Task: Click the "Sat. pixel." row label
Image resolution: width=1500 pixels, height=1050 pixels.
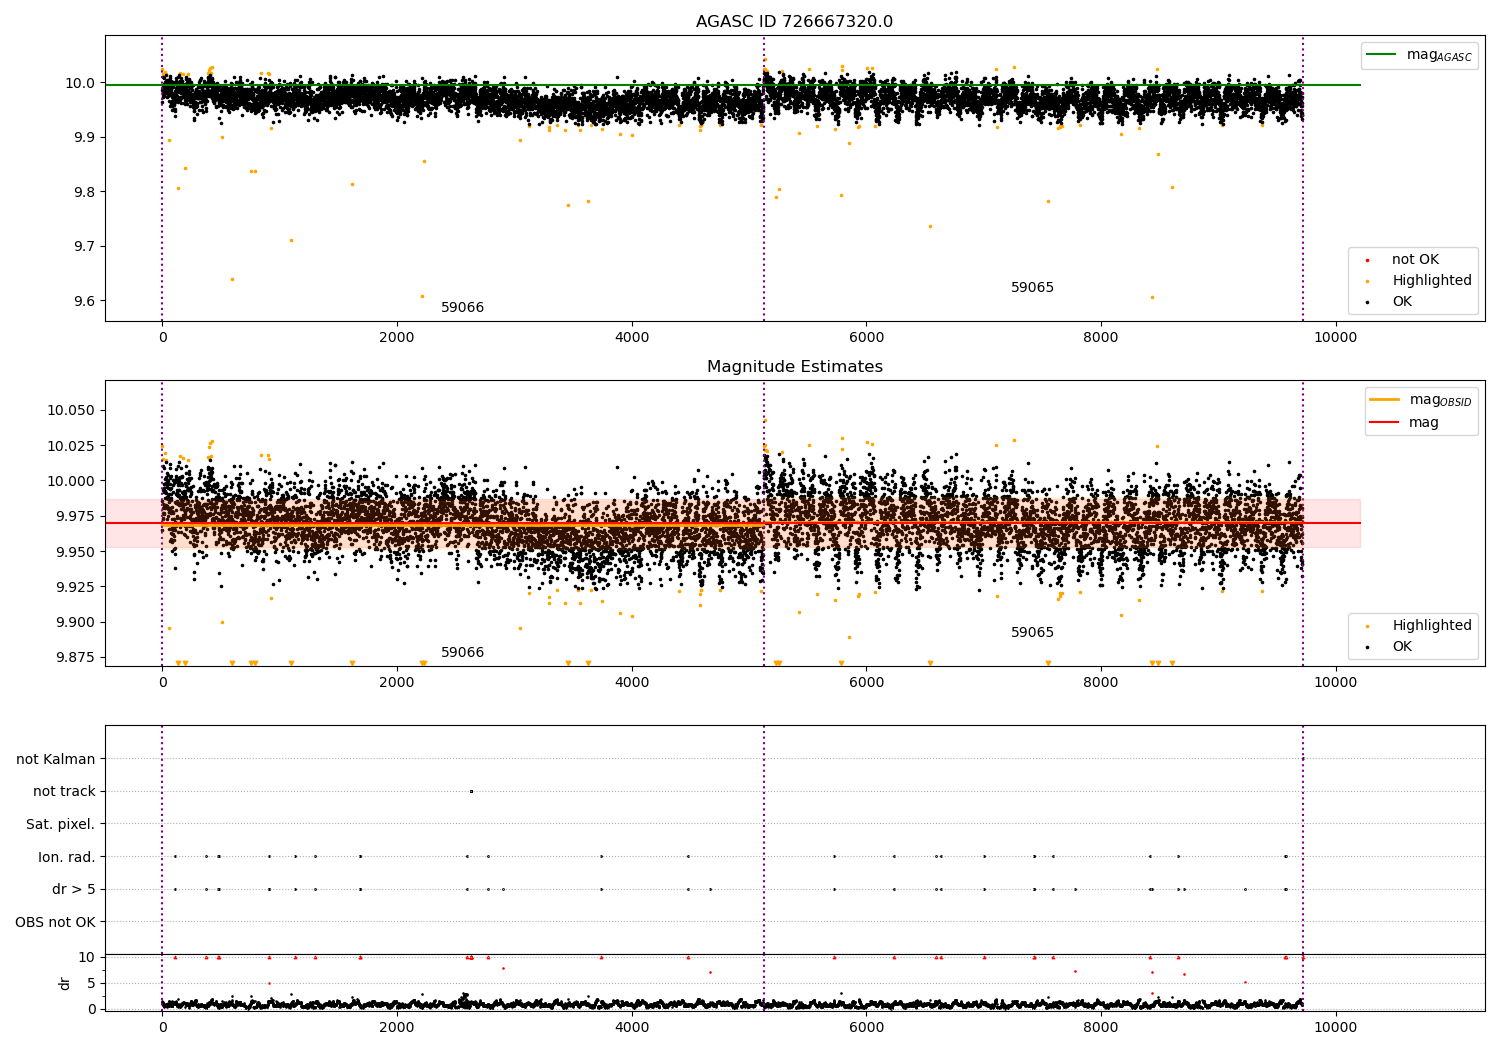Action: click(x=60, y=824)
